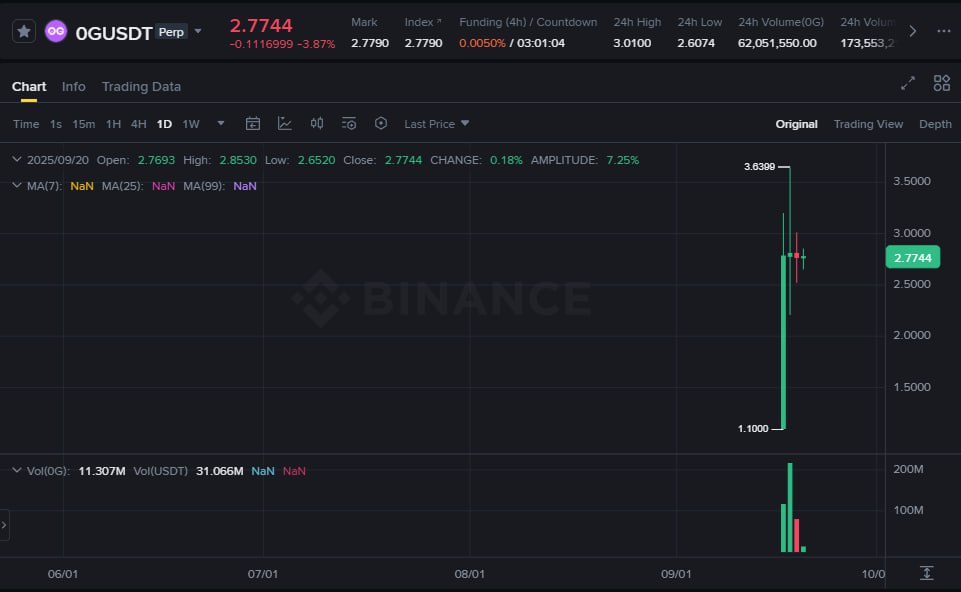Image resolution: width=961 pixels, height=592 pixels.
Task: Click the Funding rate 0.0050% value
Action: click(x=482, y=43)
